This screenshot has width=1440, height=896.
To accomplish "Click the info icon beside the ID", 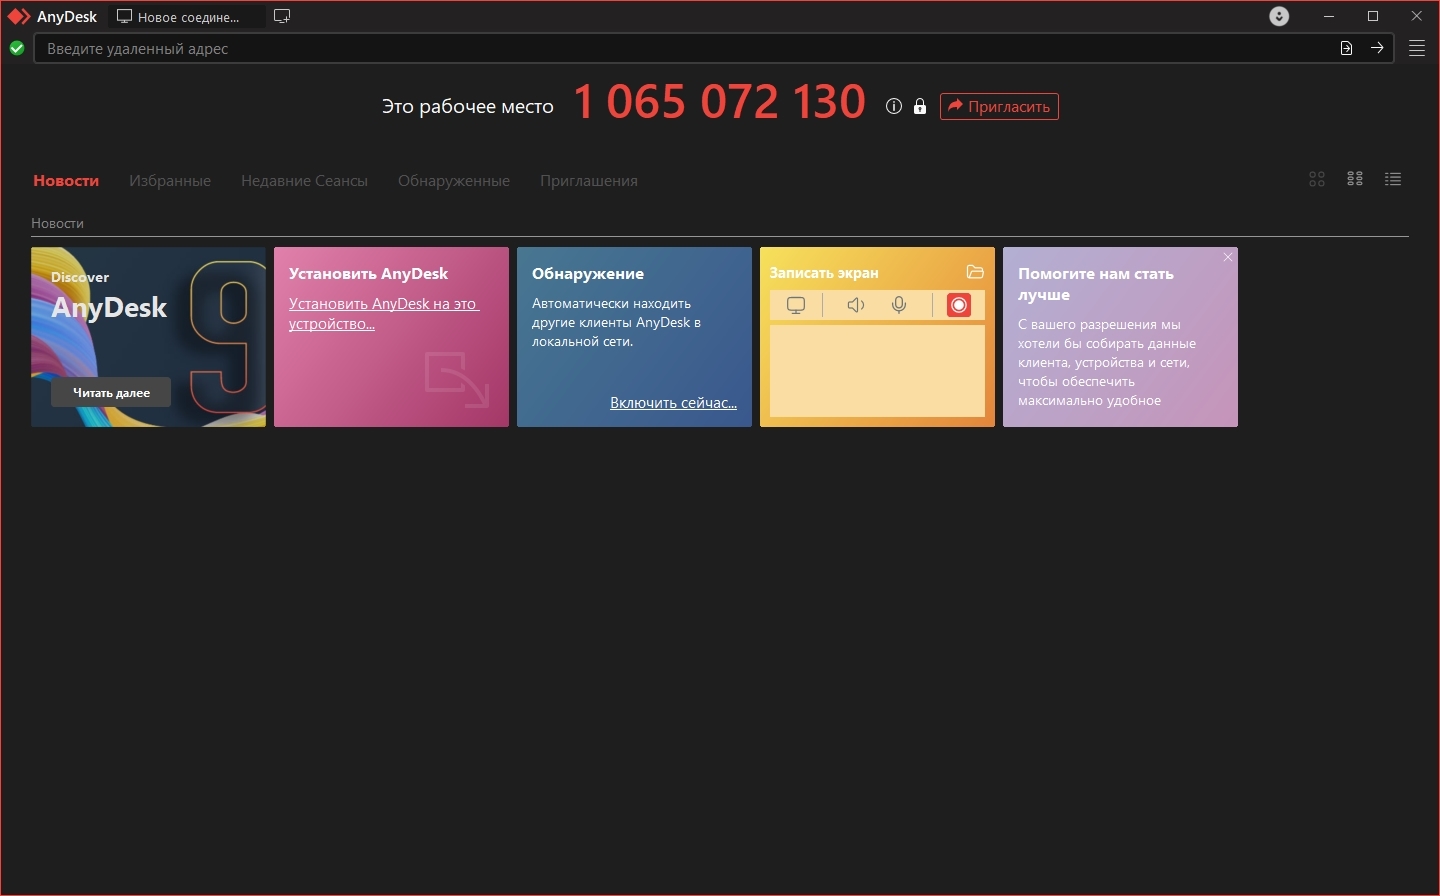I will pos(894,106).
